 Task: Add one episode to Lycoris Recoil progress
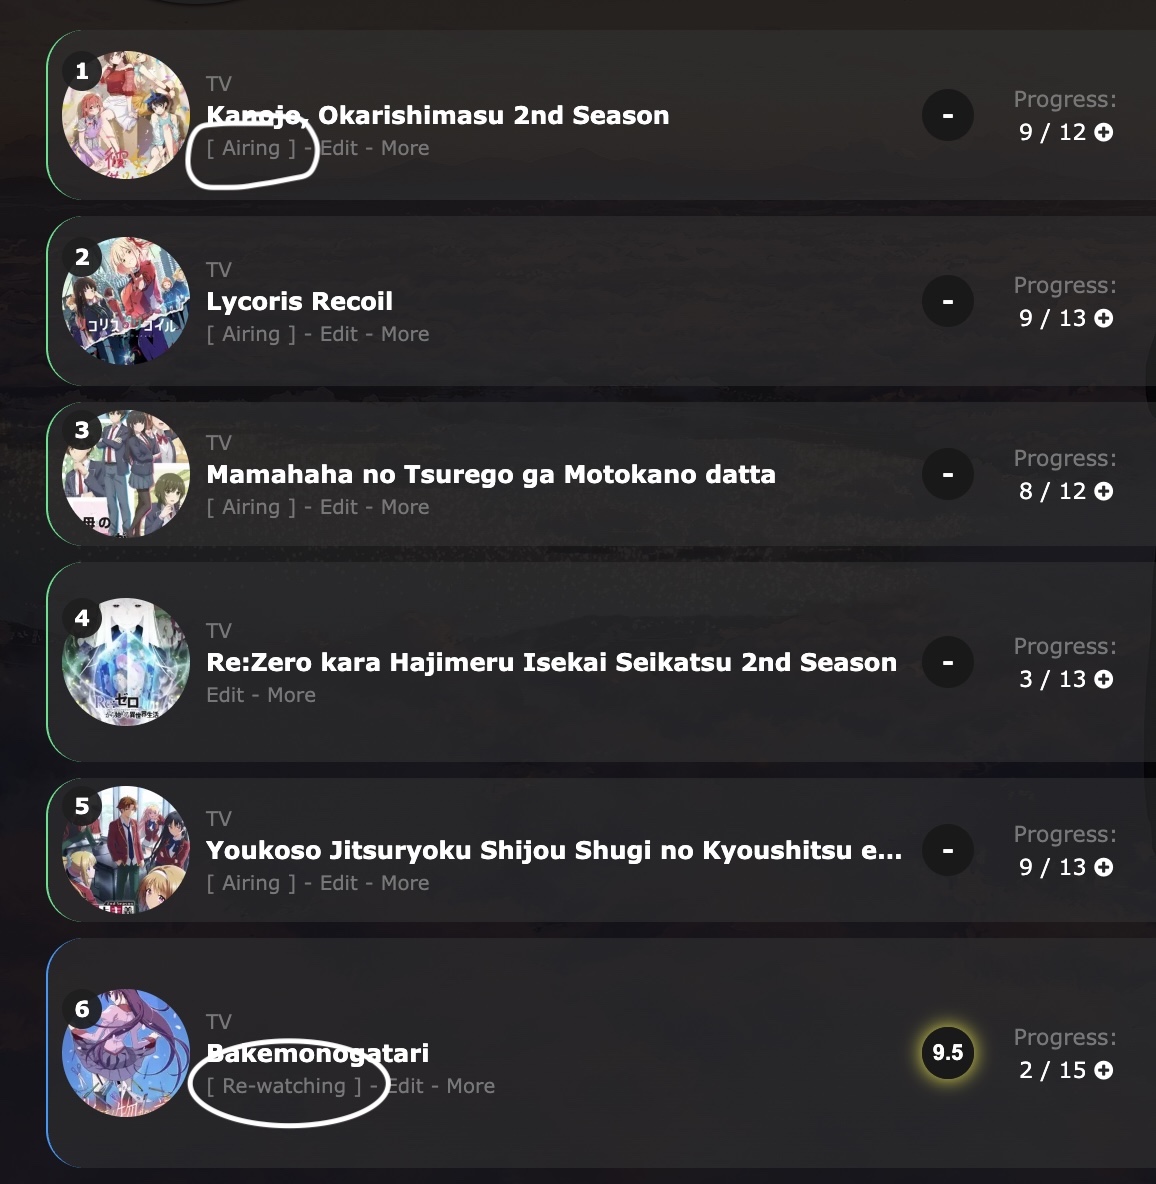pyautogui.click(x=1104, y=318)
